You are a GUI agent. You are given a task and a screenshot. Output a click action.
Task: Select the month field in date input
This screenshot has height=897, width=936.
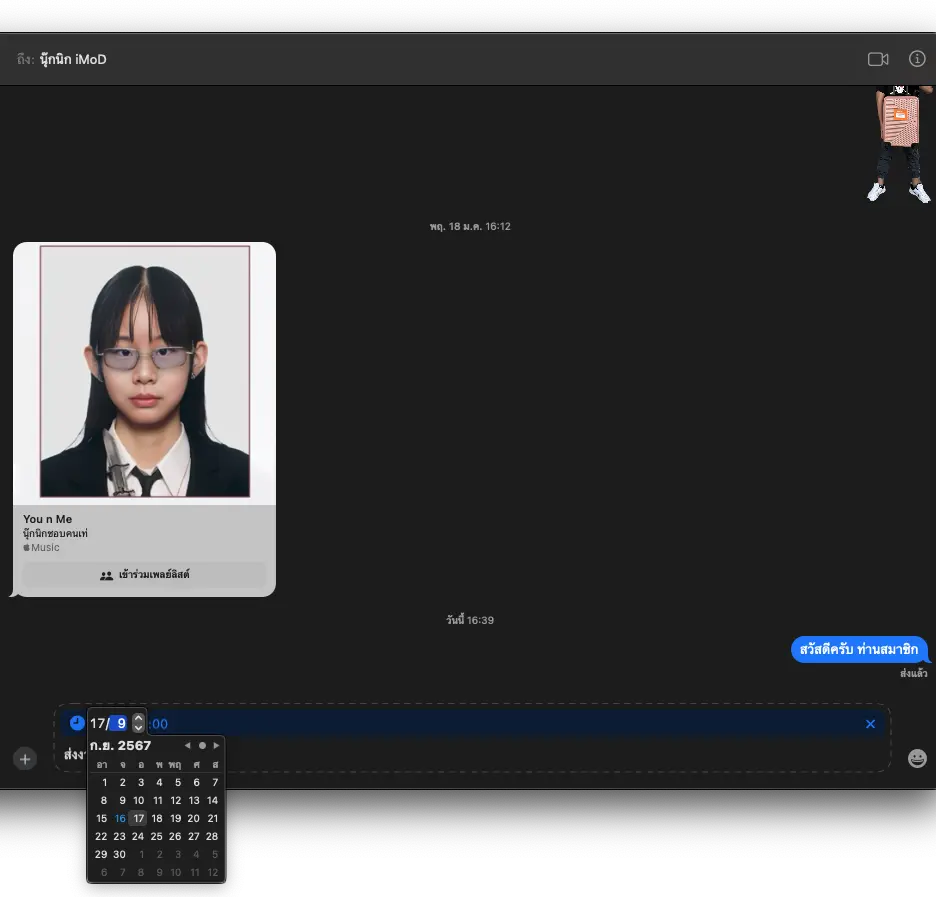[x=120, y=723]
